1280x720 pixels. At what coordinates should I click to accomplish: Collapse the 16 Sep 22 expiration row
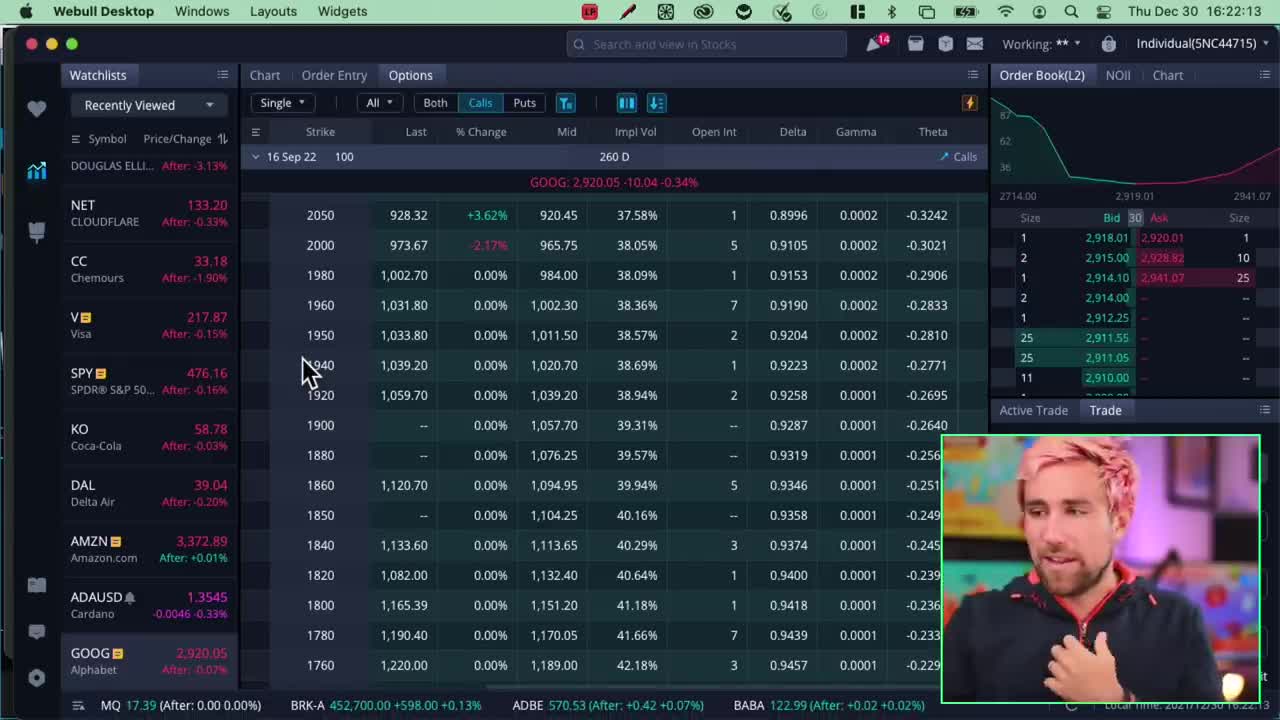[256, 157]
